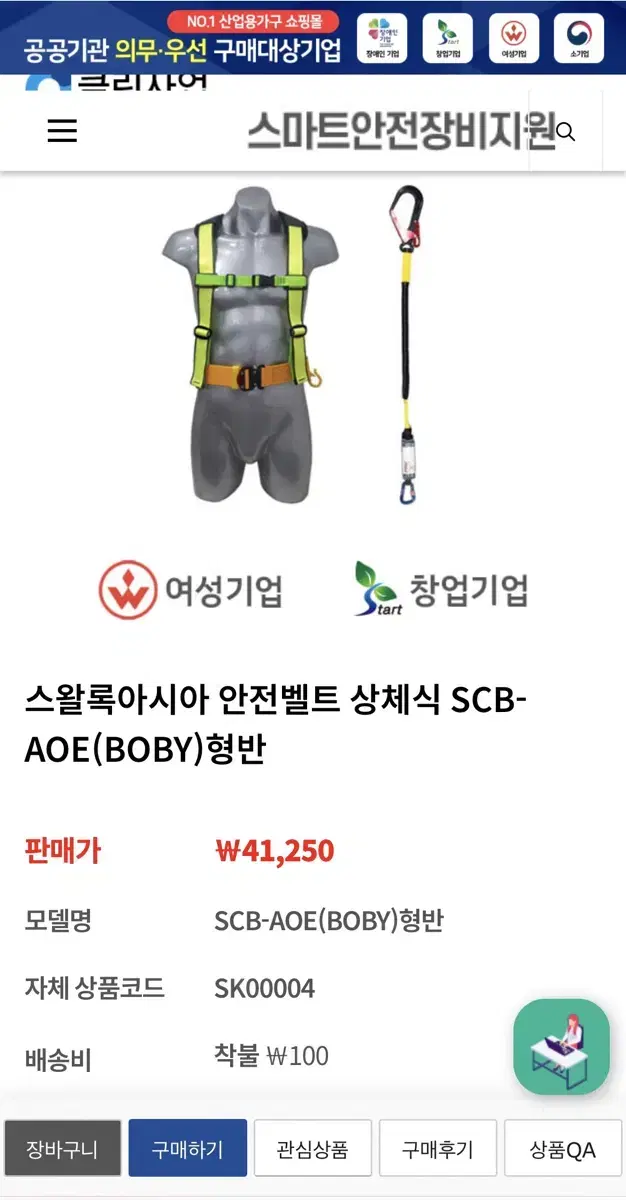Tap the 소기업 badge in top banner
This screenshot has width=626, height=1200.
(579, 38)
